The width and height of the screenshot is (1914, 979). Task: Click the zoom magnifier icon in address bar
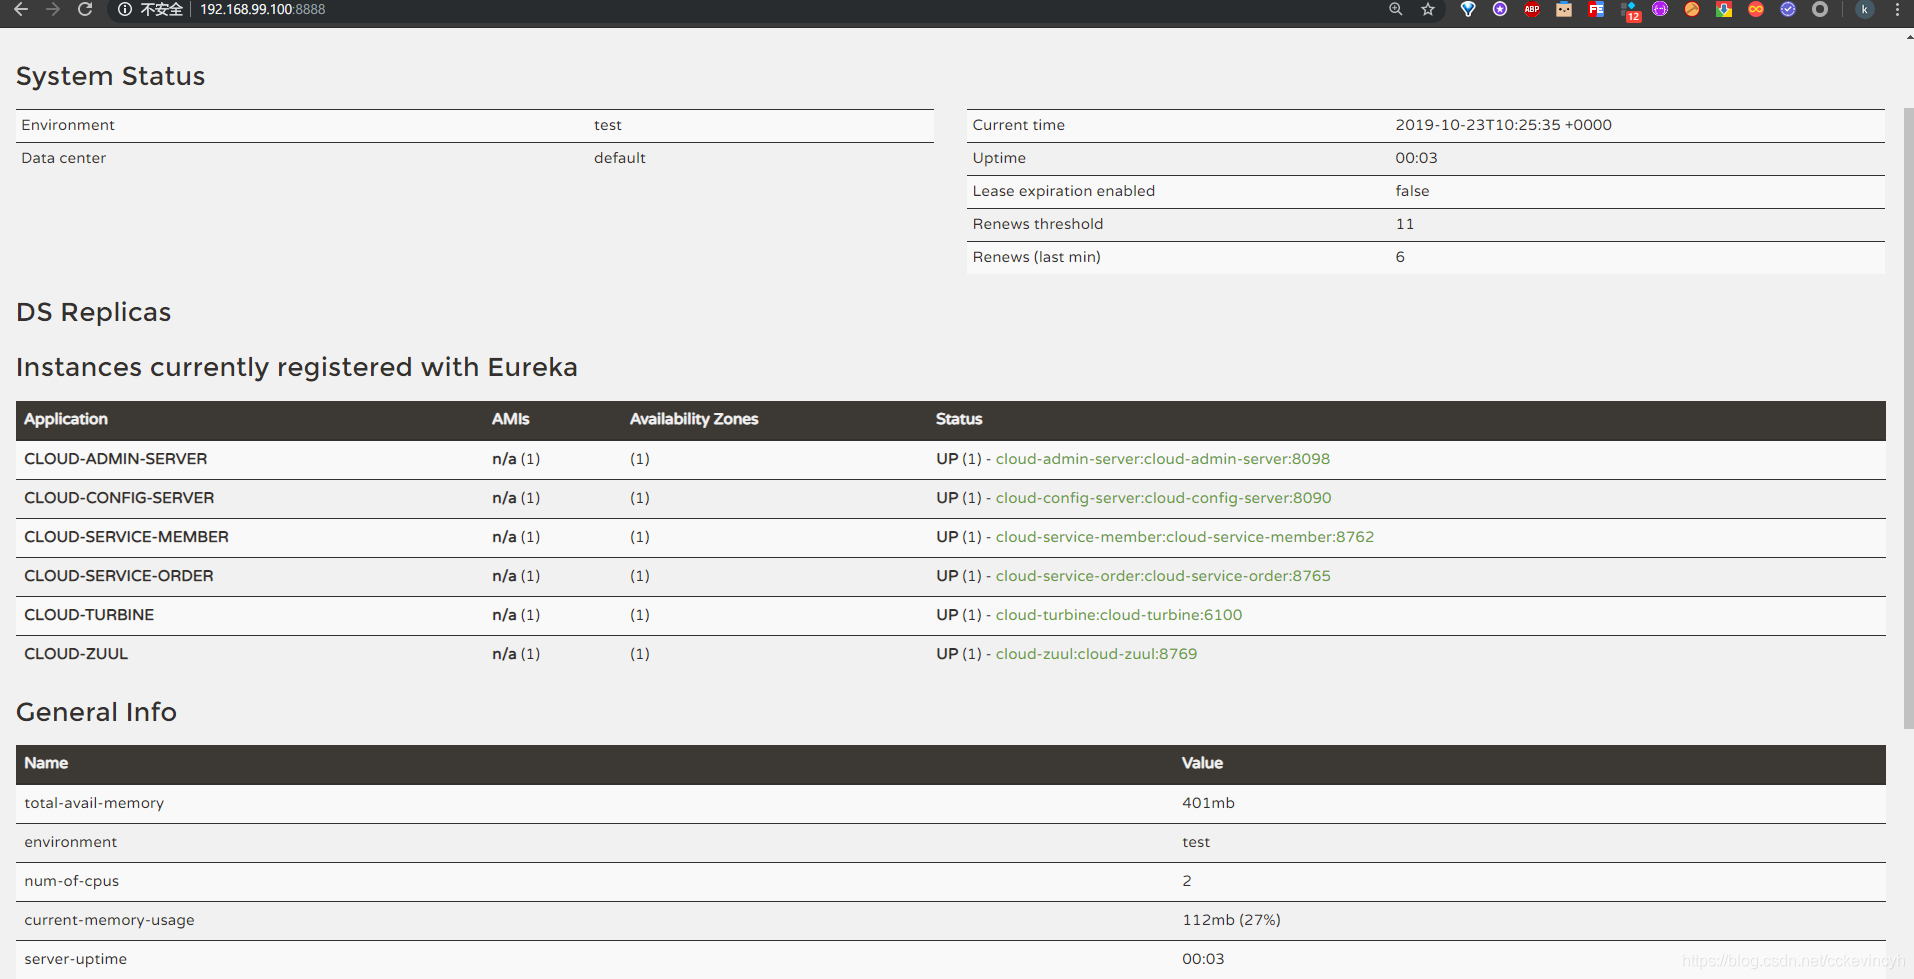[1396, 9]
